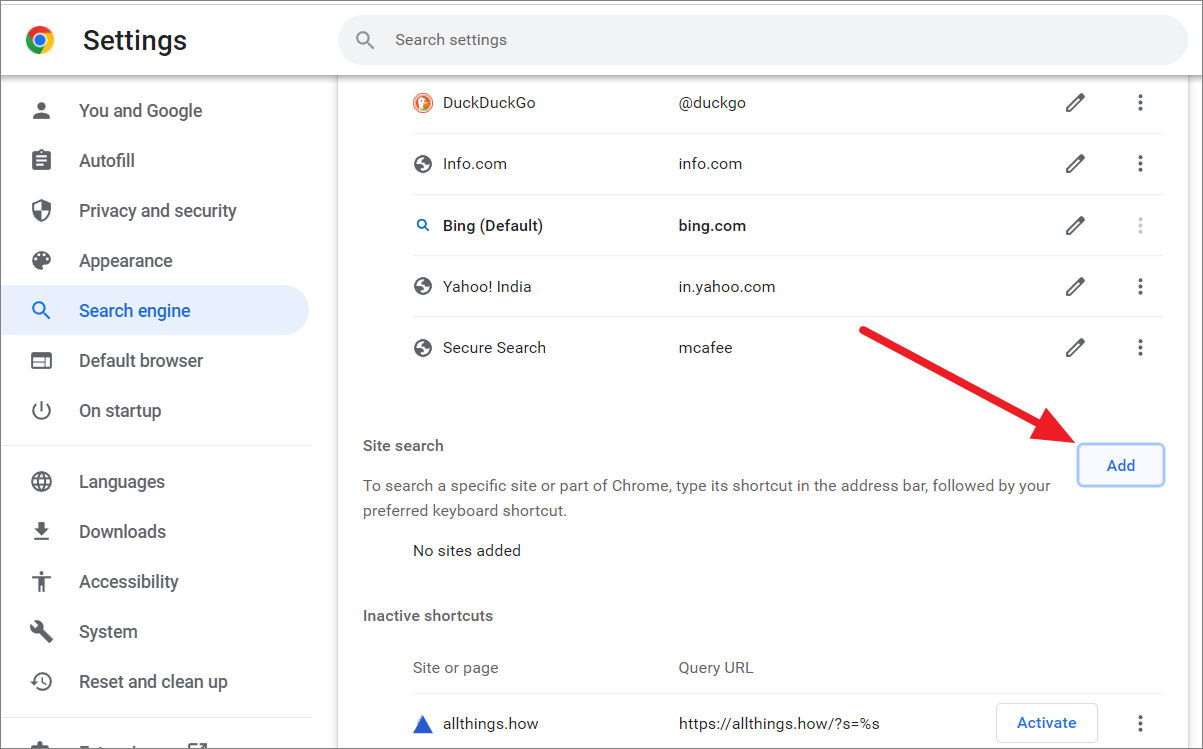The image size is (1203, 749).
Task: Click the Languages globe icon
Action: coord(41,482)
